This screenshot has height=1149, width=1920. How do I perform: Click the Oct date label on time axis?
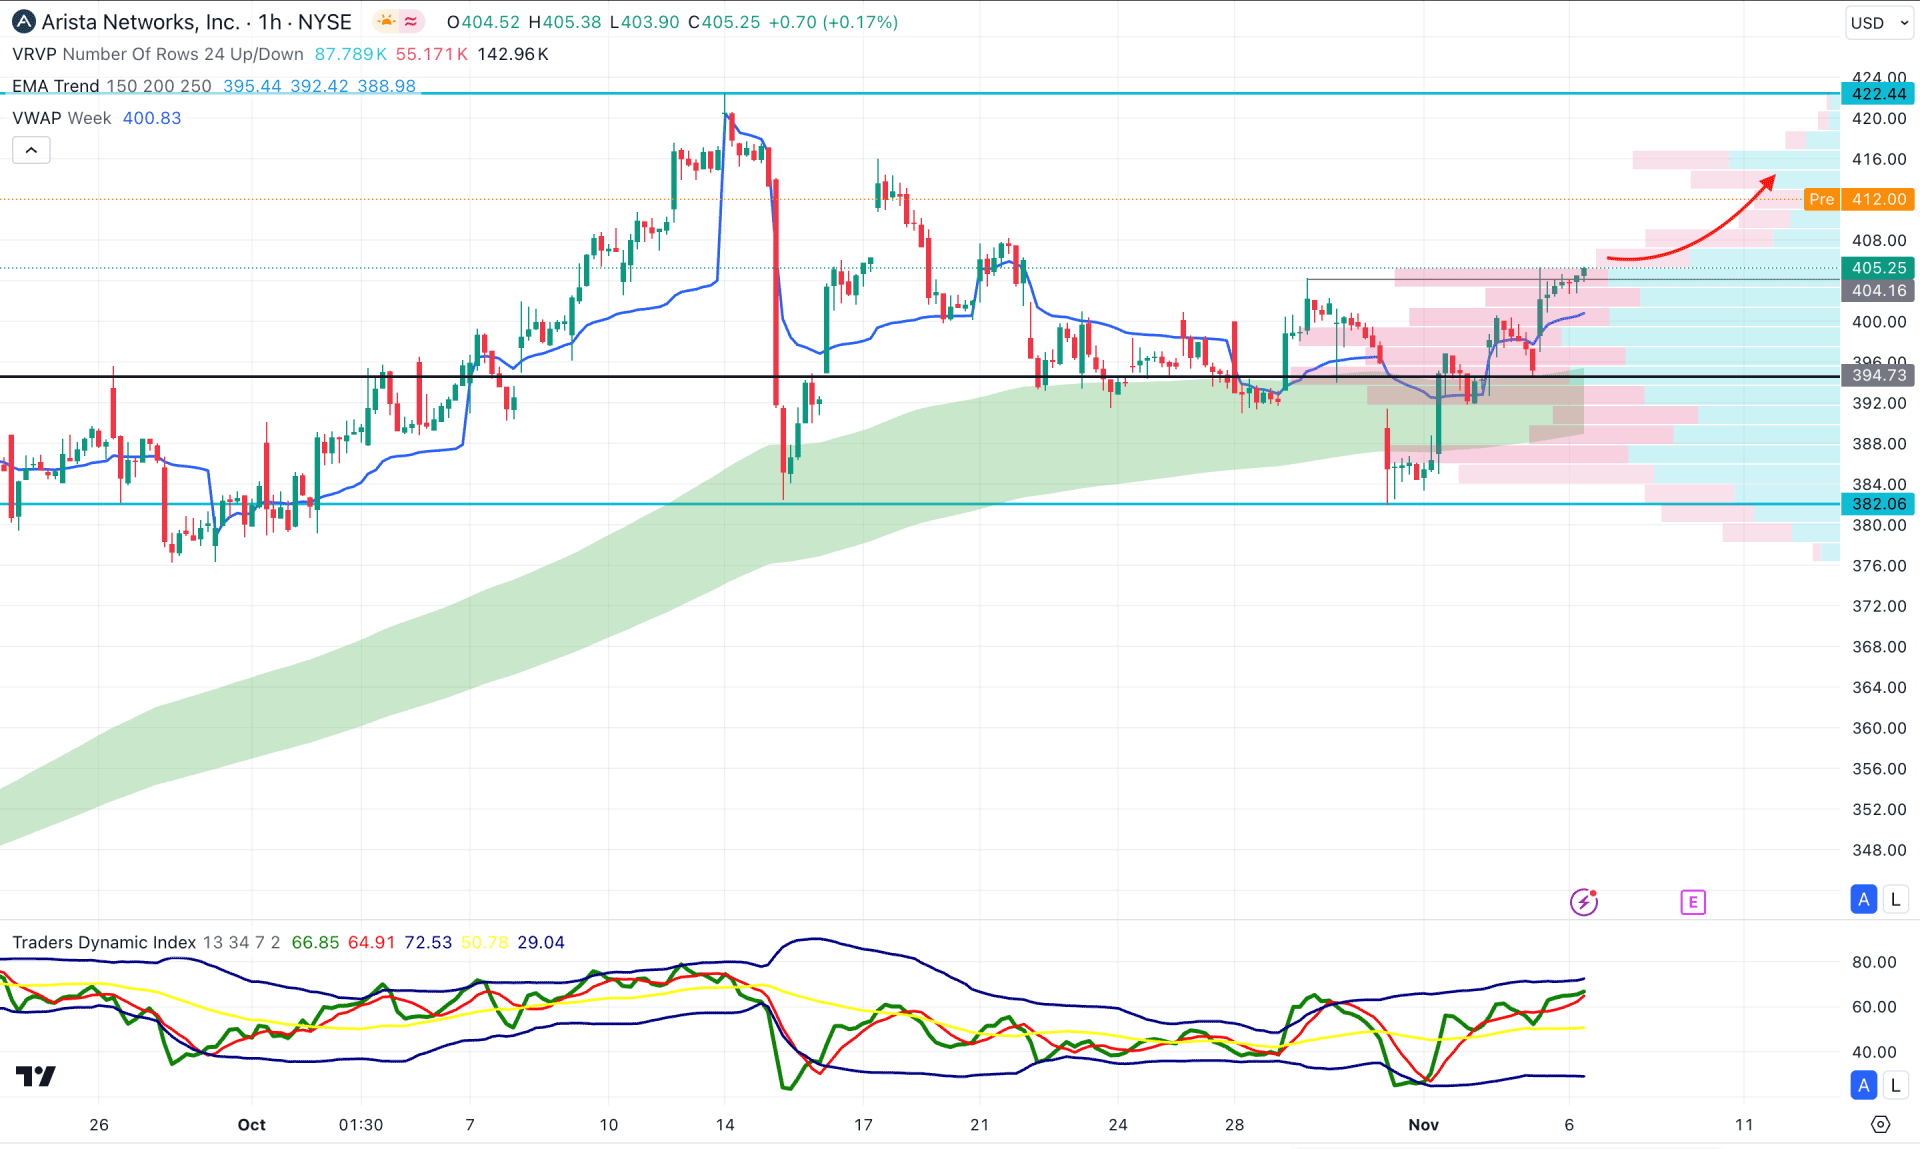tap(252, 1125)
